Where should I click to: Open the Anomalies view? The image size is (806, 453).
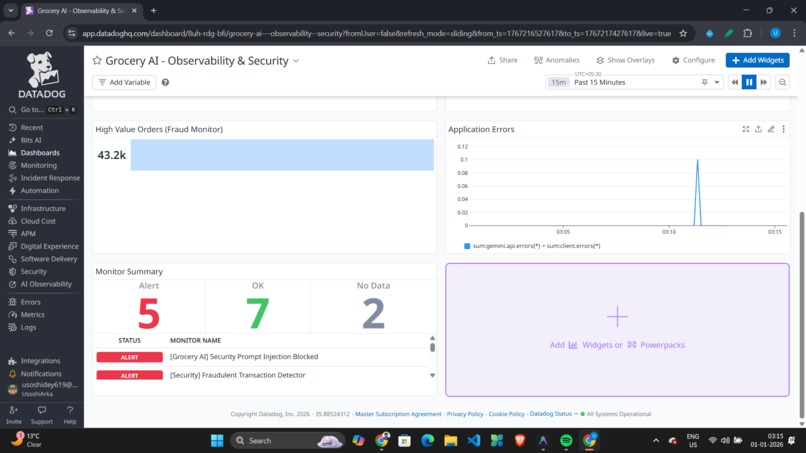coord(556,60)
